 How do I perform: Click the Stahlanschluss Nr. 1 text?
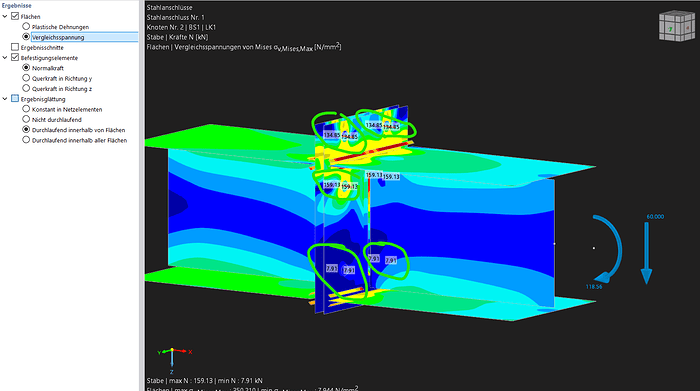175,17
